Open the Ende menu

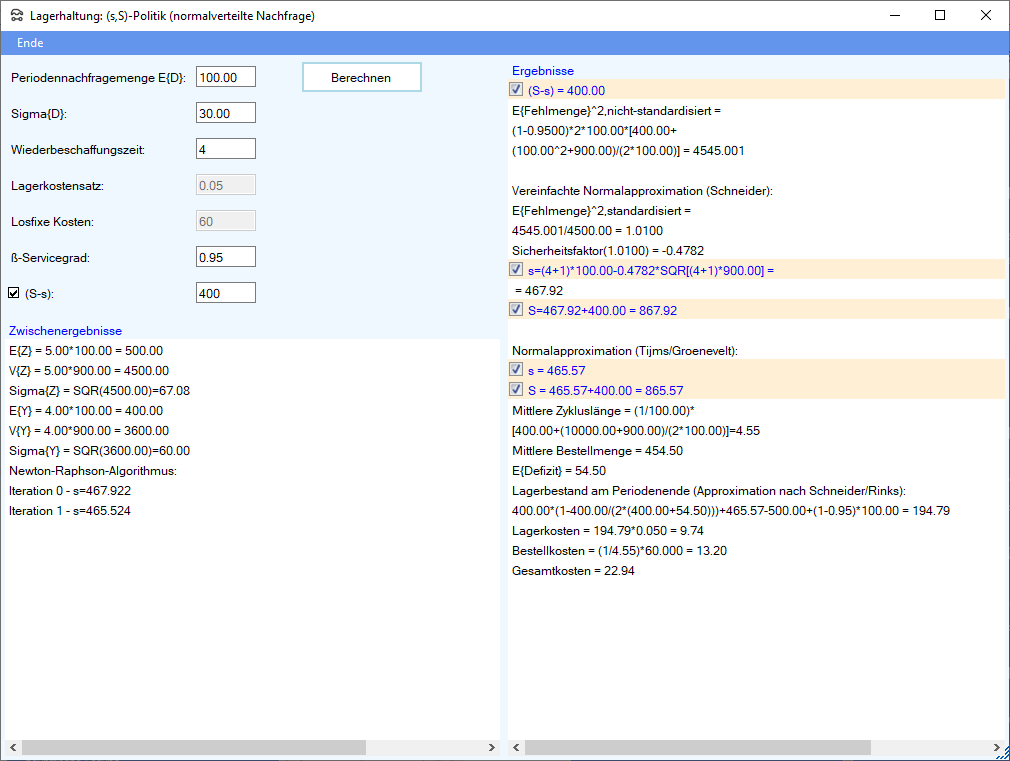click(x=30, y=43)
